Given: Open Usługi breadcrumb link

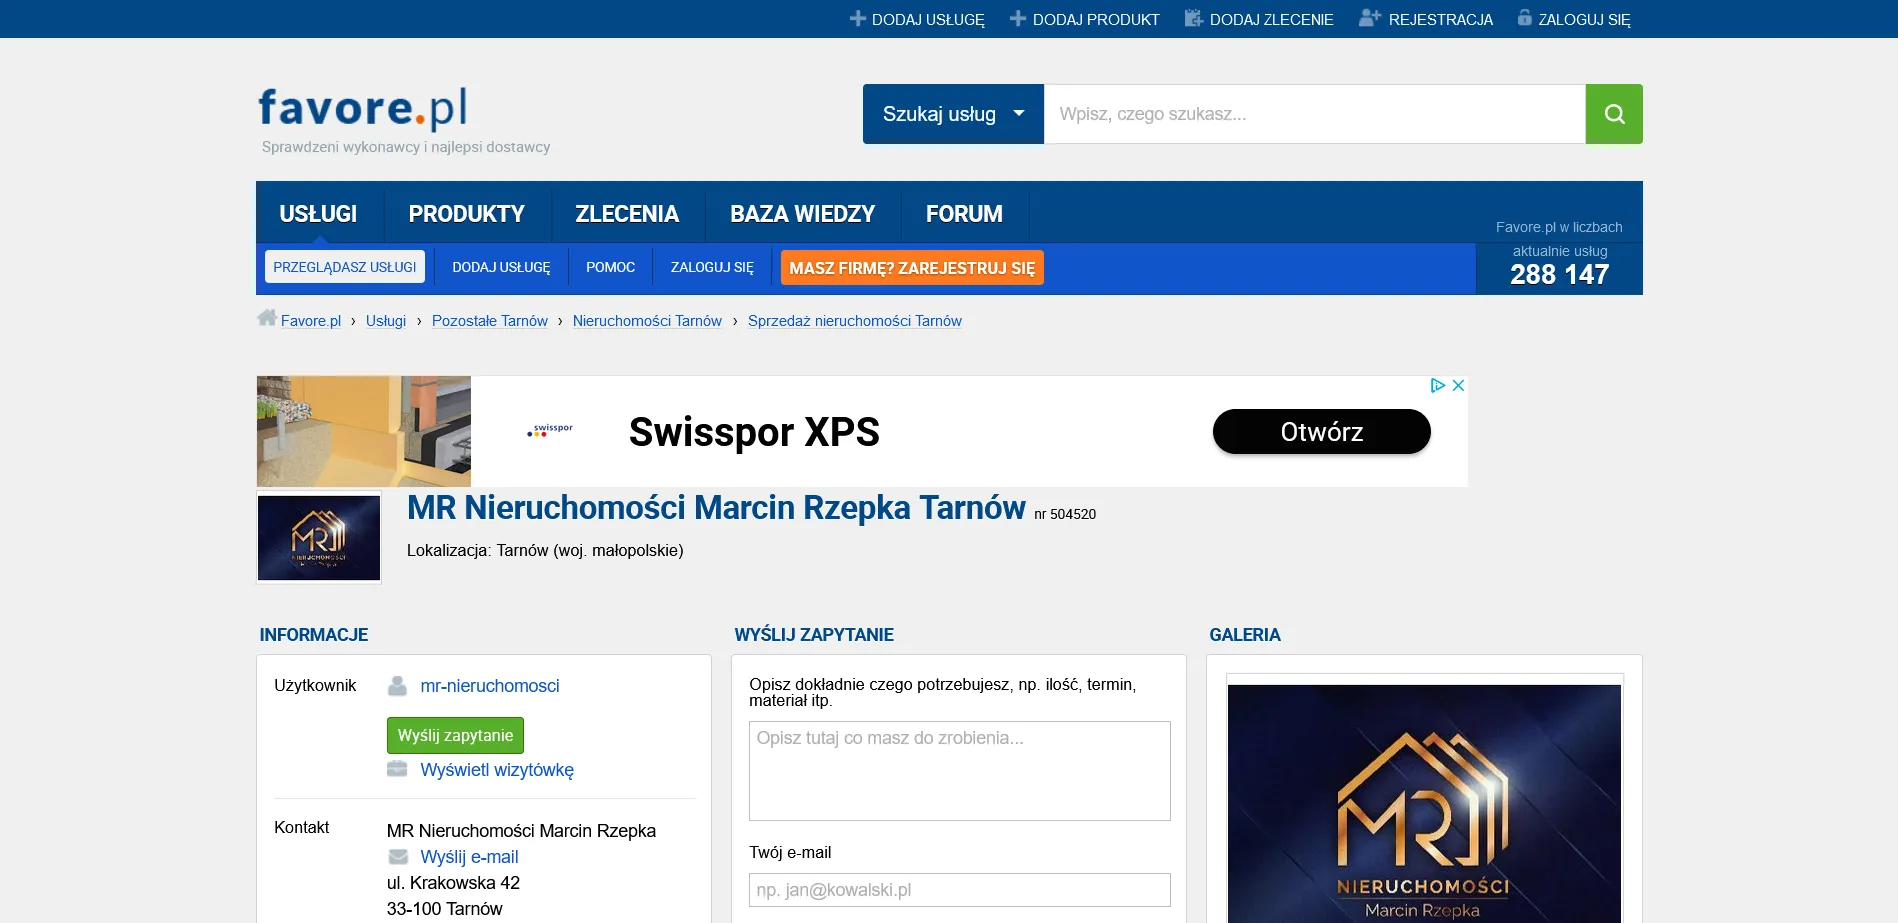Looking at the screenshot, I should coord(386,321).
